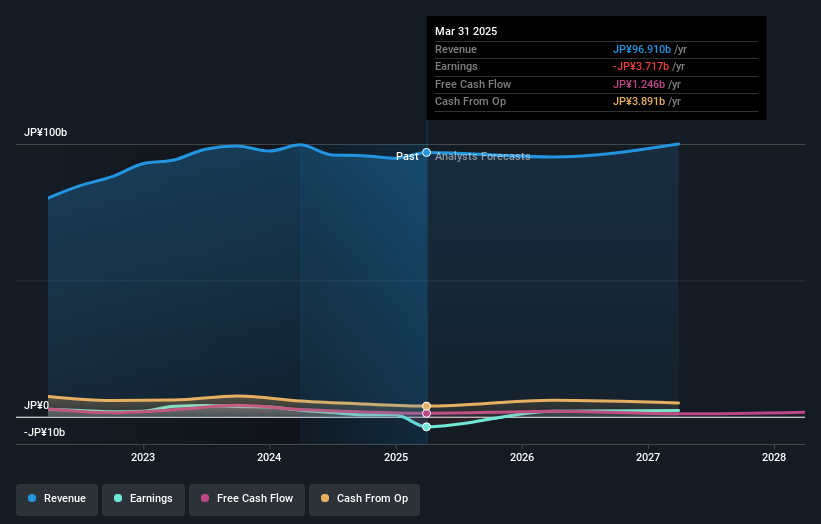Click the JP¥0 y-axis label
This screenshot has width=821, height=524.
point(36,405)
